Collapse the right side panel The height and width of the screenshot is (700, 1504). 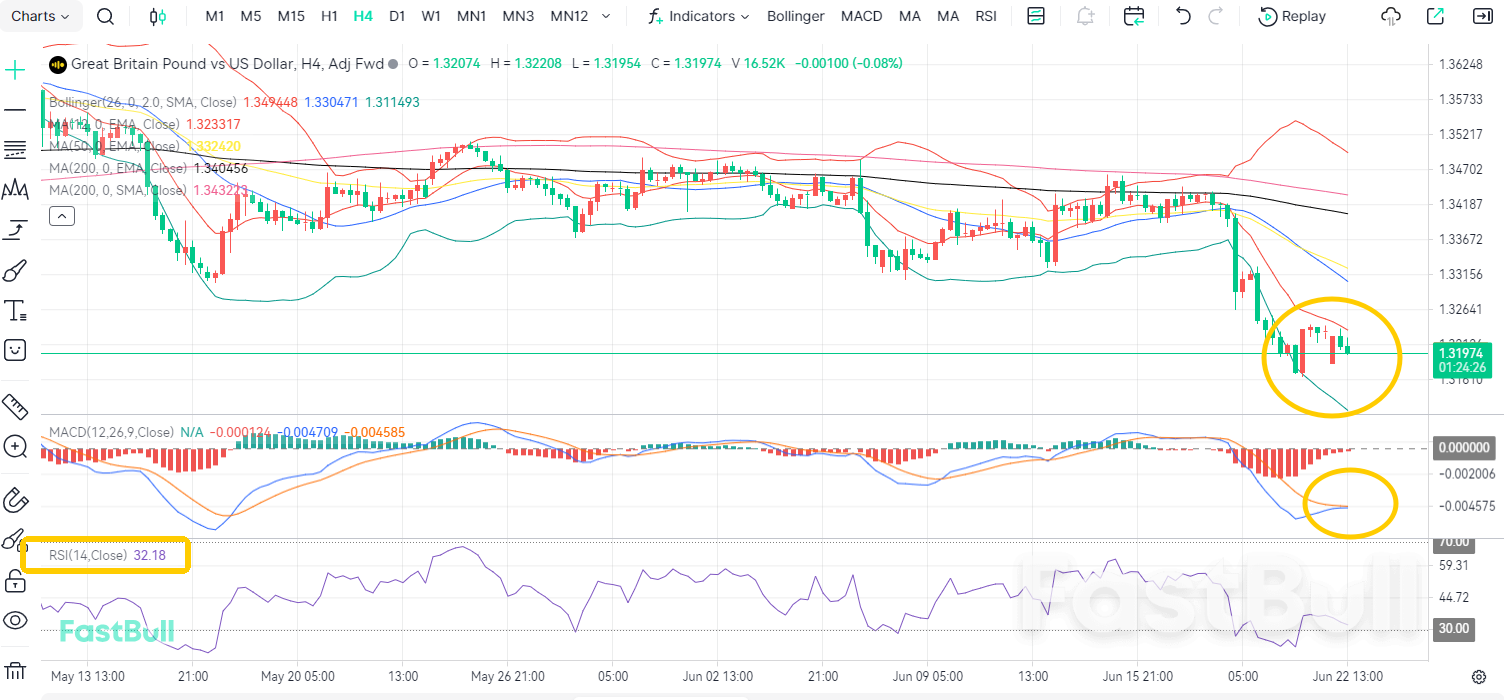pyautogui.click(x=1483, y=16)
